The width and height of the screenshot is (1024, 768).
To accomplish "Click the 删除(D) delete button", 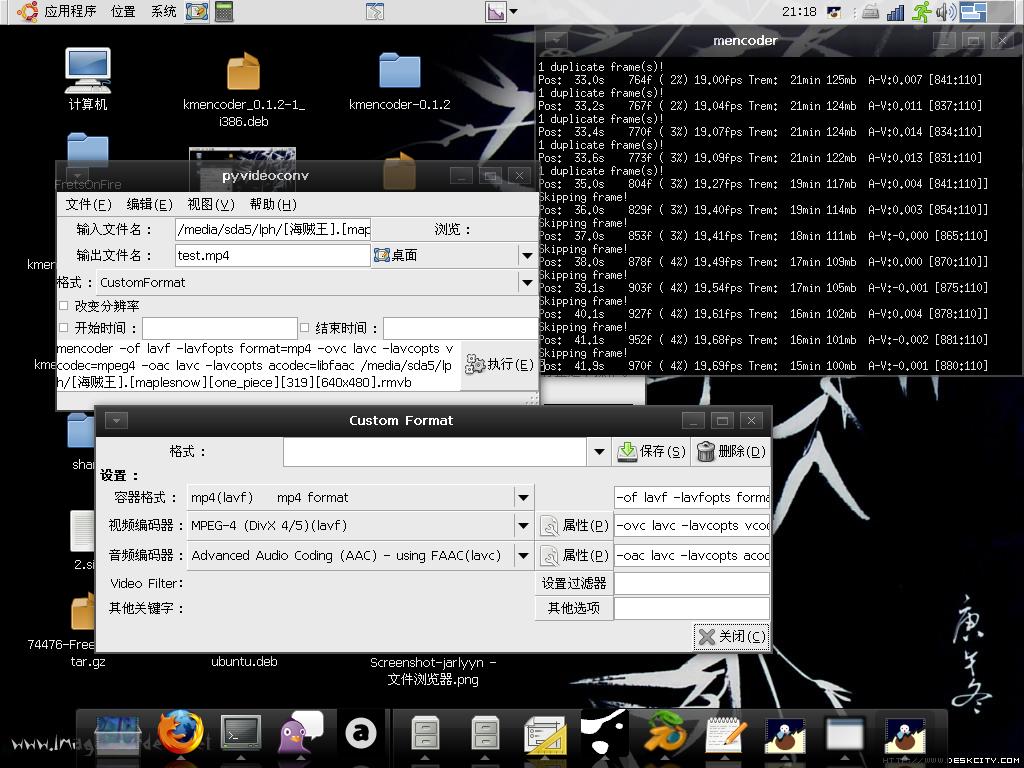I will tap(731, 452).
